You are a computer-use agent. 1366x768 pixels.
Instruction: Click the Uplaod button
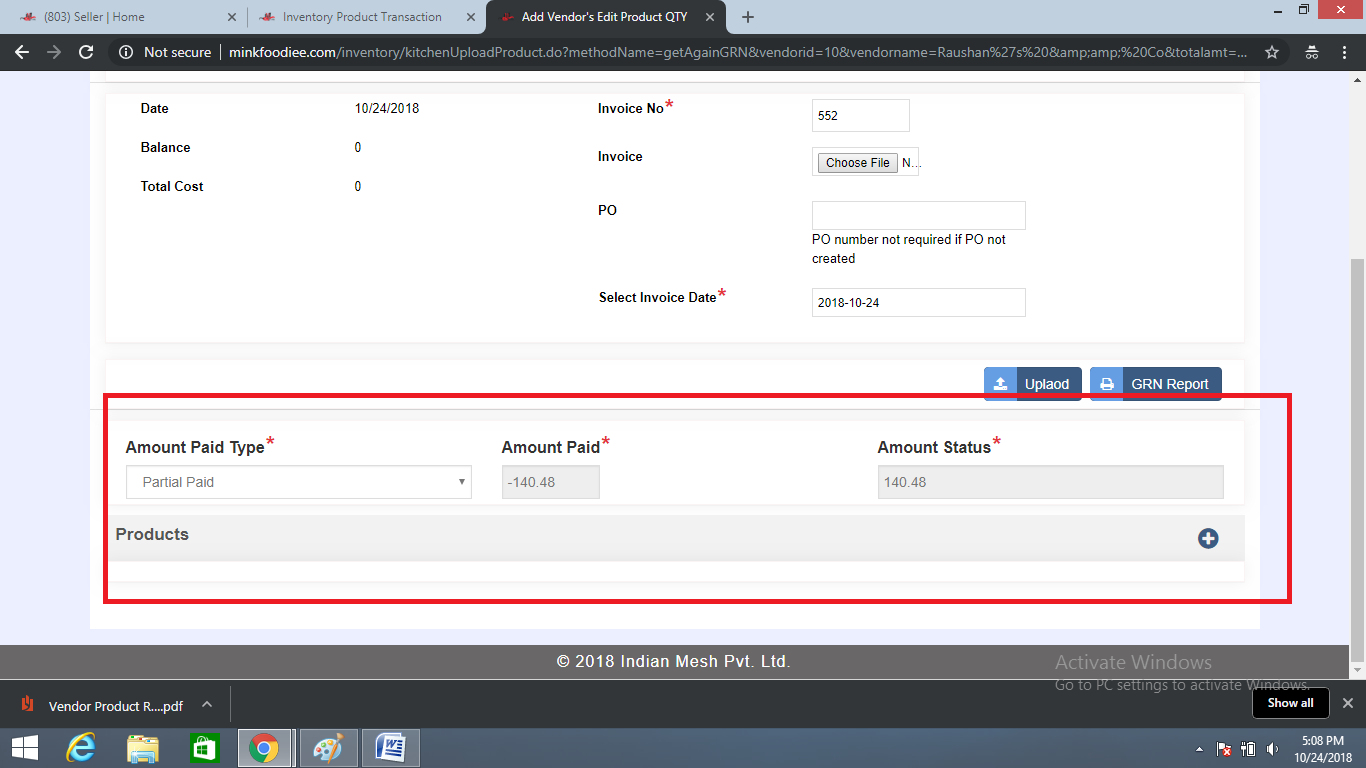pos(1032,384)
